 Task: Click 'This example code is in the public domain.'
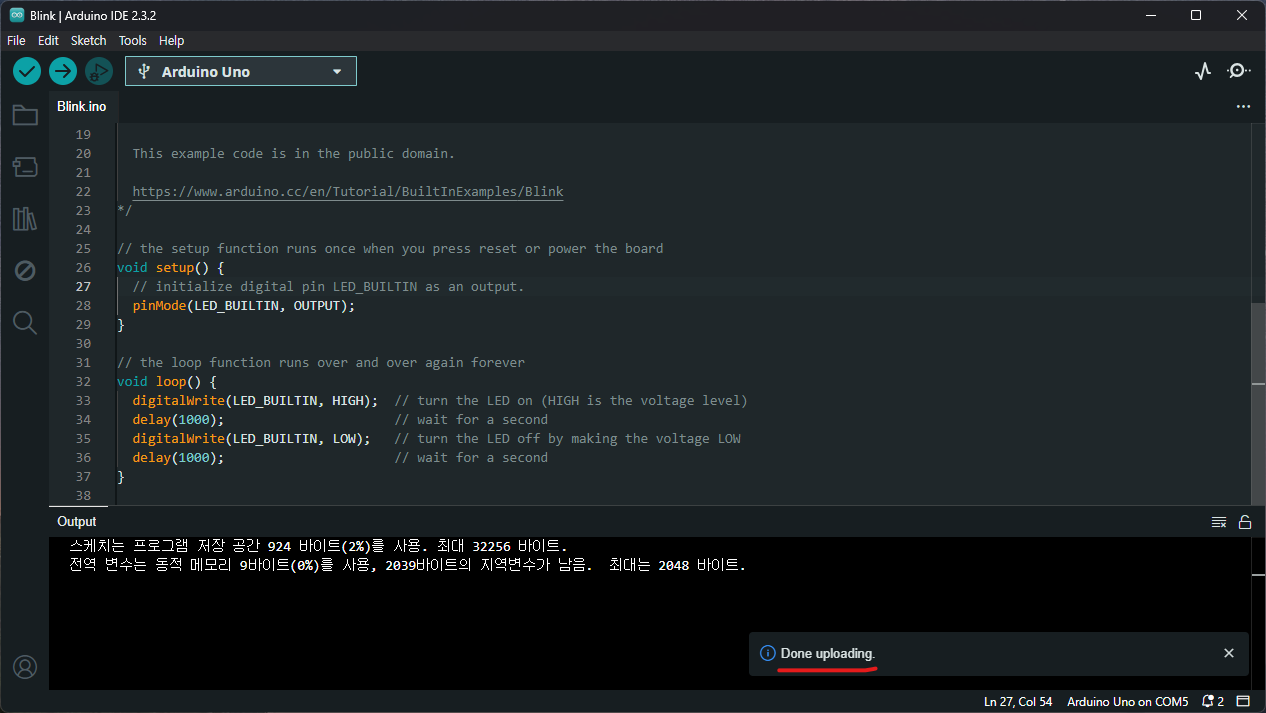click(x=294, y=153)
